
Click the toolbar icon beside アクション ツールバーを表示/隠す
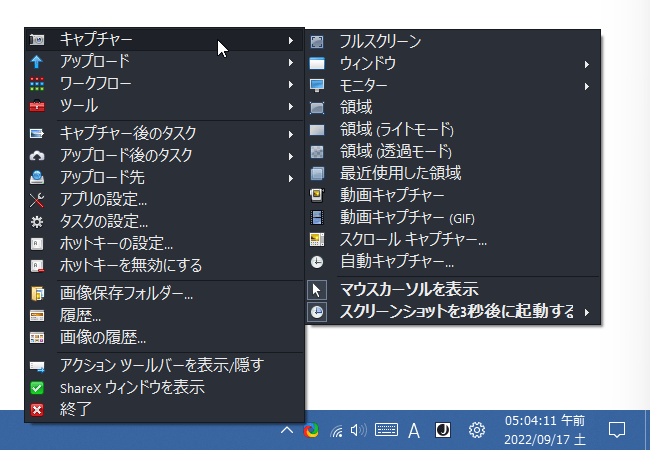pyautogui.click(x=37, y=366)
